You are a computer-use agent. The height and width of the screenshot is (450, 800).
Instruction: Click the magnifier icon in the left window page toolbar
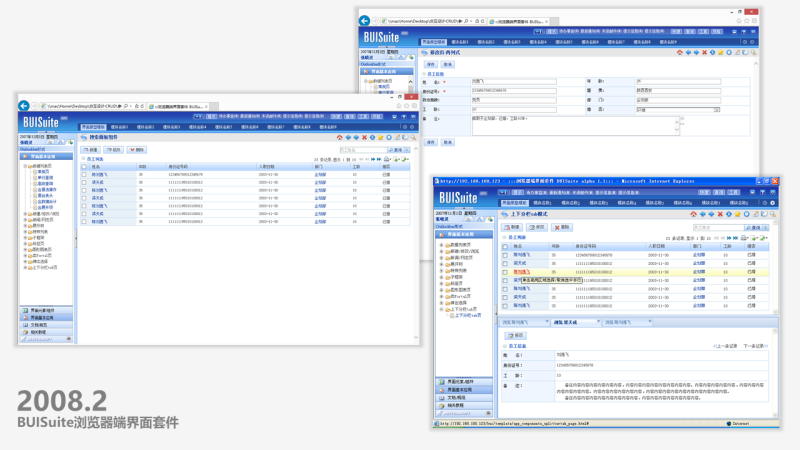tap(413, 137)
